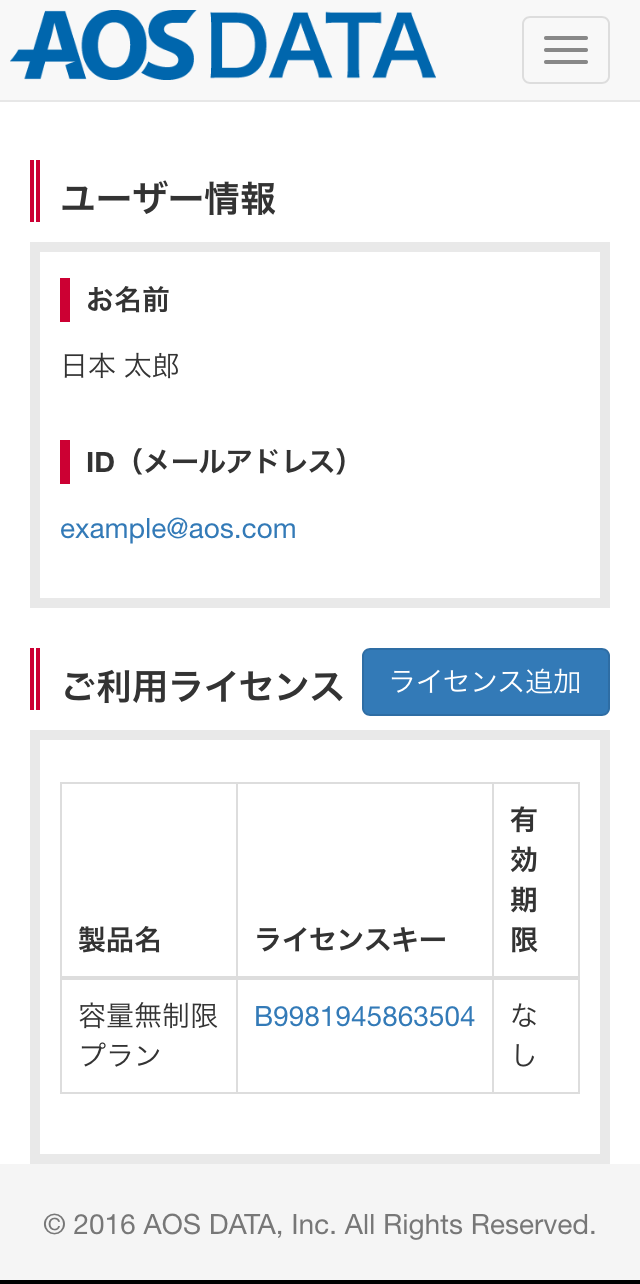This screenshot has height=1284, width=640.
Task: Click red marker beside お名前 label
Action: pos(65,300)
